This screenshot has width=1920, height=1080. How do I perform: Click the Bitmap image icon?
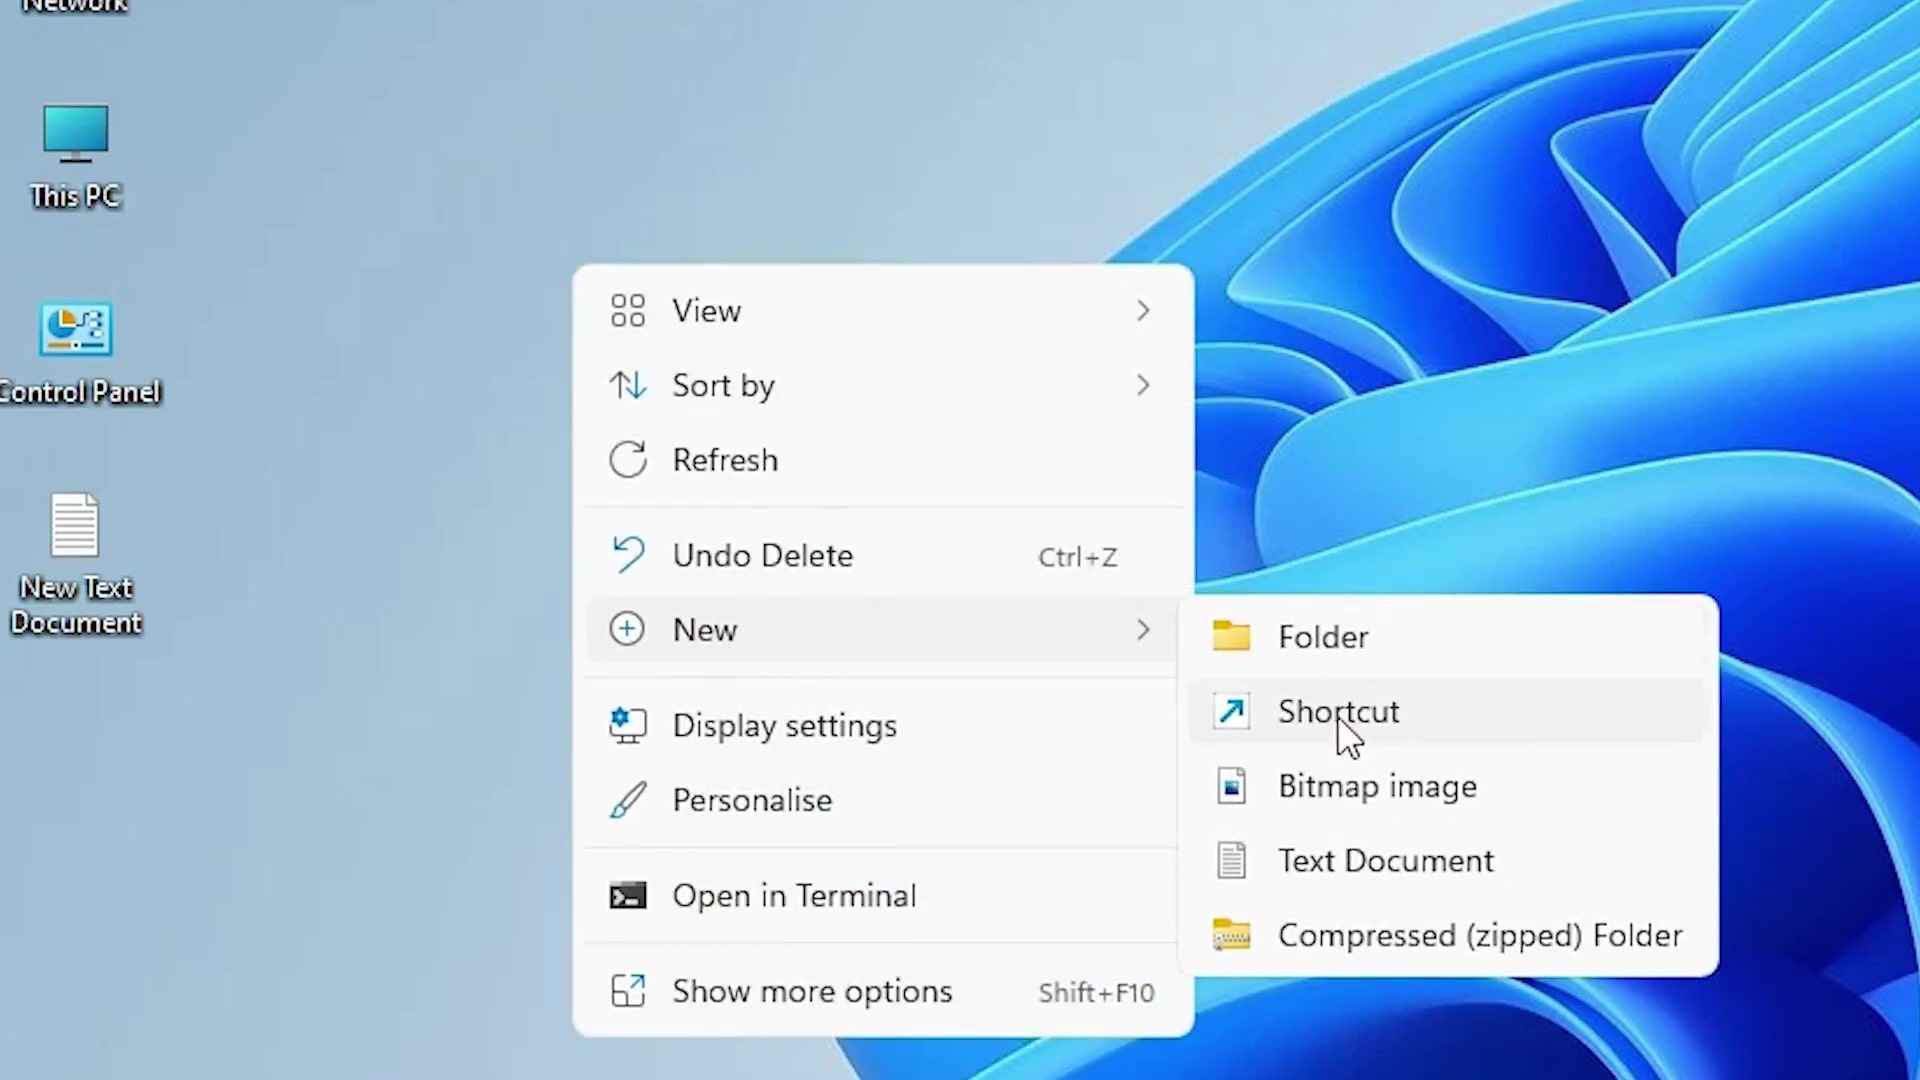pos(1231,786)
